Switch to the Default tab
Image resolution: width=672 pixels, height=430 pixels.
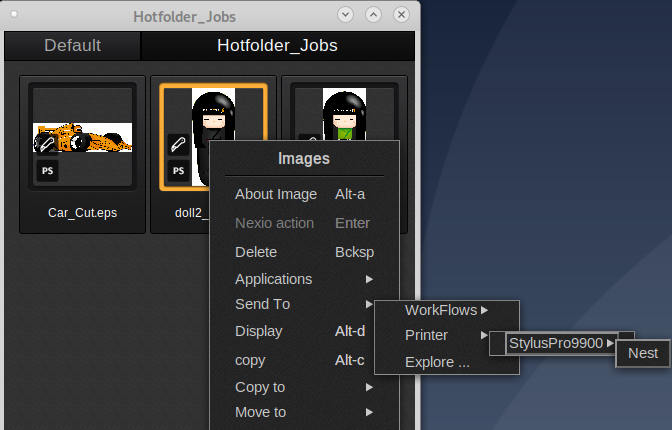click(72, 45)
